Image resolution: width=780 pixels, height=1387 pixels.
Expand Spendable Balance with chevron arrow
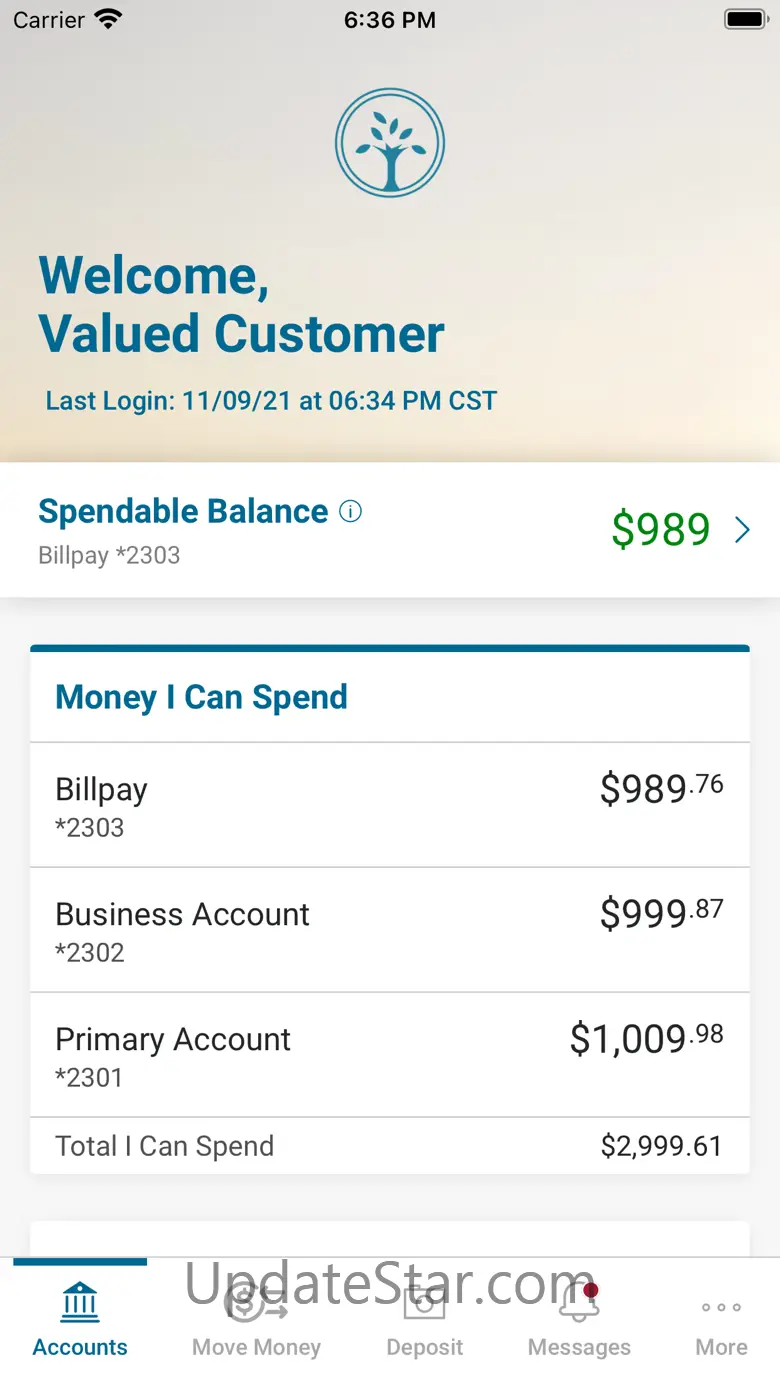(x=742, y=530)
